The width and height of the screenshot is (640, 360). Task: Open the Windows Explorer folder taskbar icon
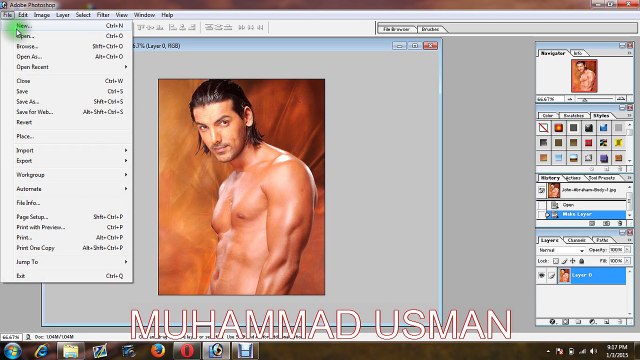(70, 351)
